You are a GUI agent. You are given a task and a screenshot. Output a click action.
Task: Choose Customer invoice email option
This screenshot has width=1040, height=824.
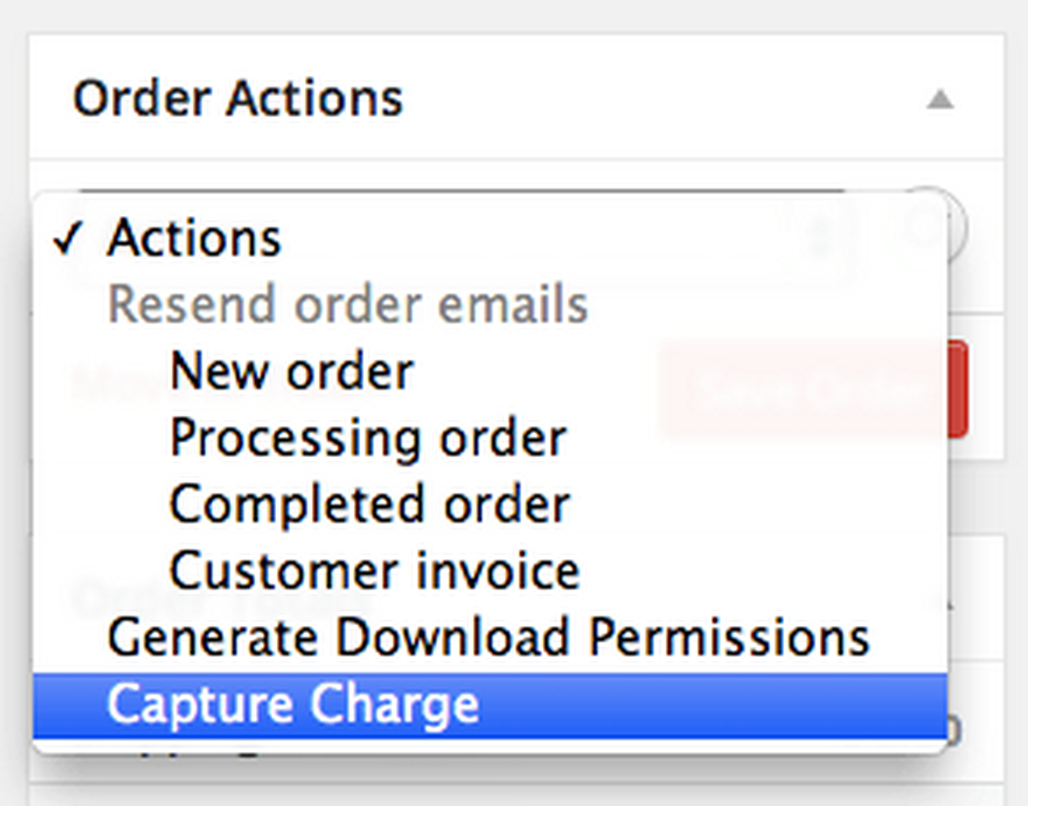coord(374,571)
